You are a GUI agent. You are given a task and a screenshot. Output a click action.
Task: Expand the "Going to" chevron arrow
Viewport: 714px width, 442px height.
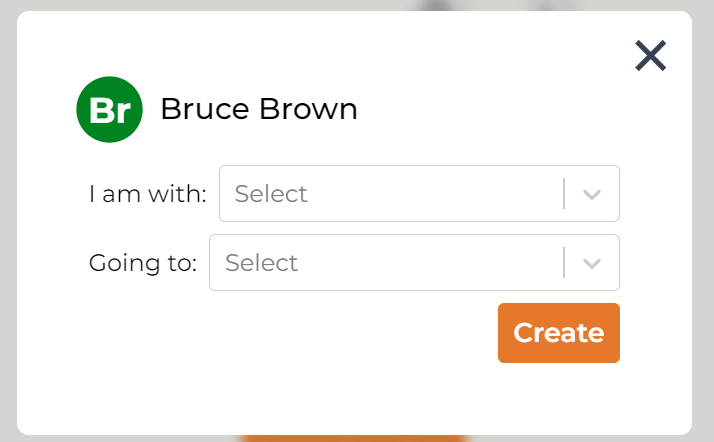point(592,263)
